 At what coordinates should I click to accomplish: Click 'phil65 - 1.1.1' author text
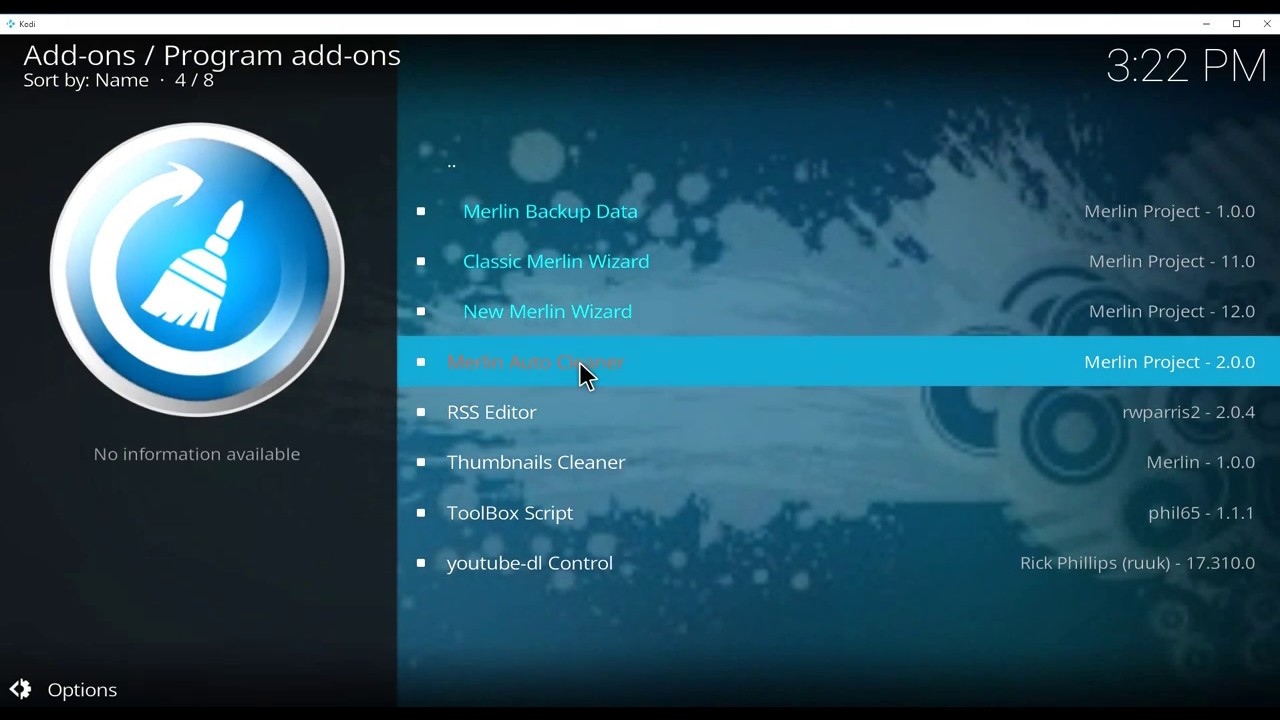[1201, 513]
